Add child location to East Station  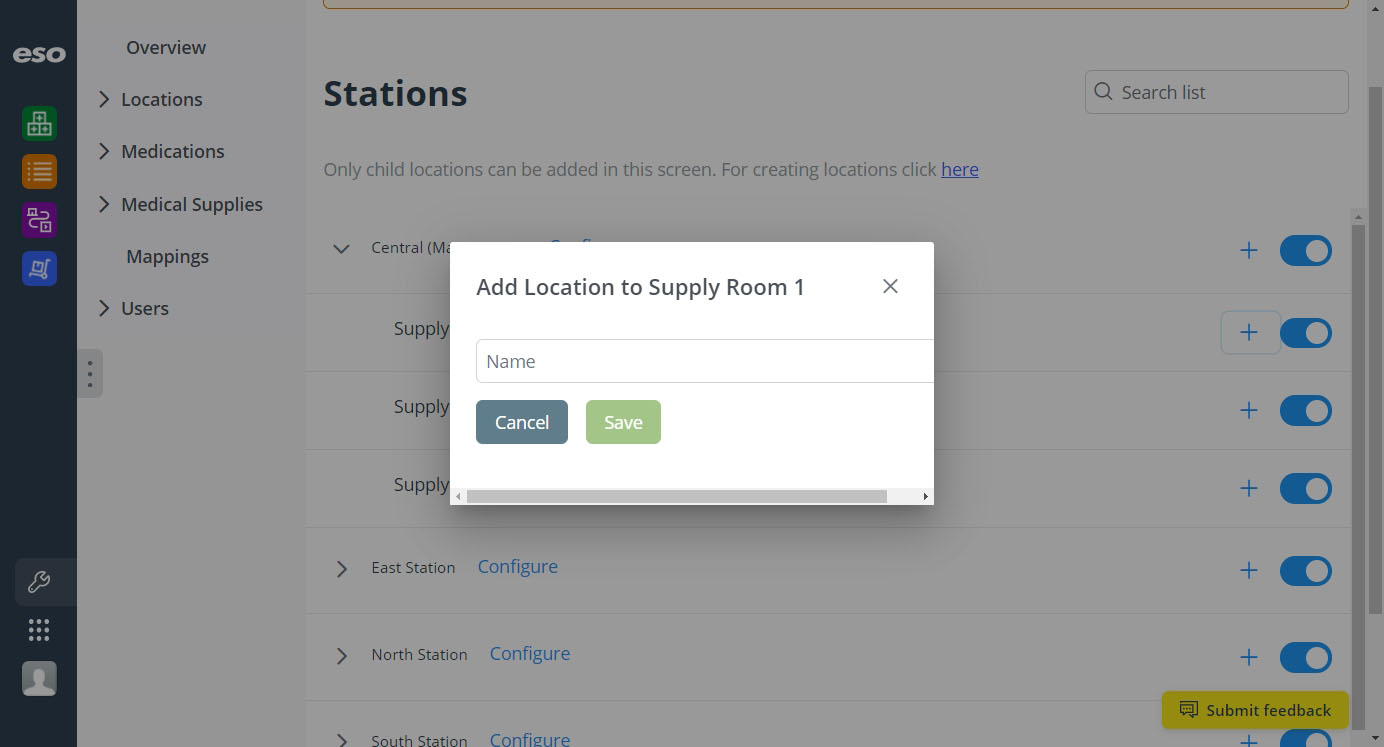[x=1249, y=571]
